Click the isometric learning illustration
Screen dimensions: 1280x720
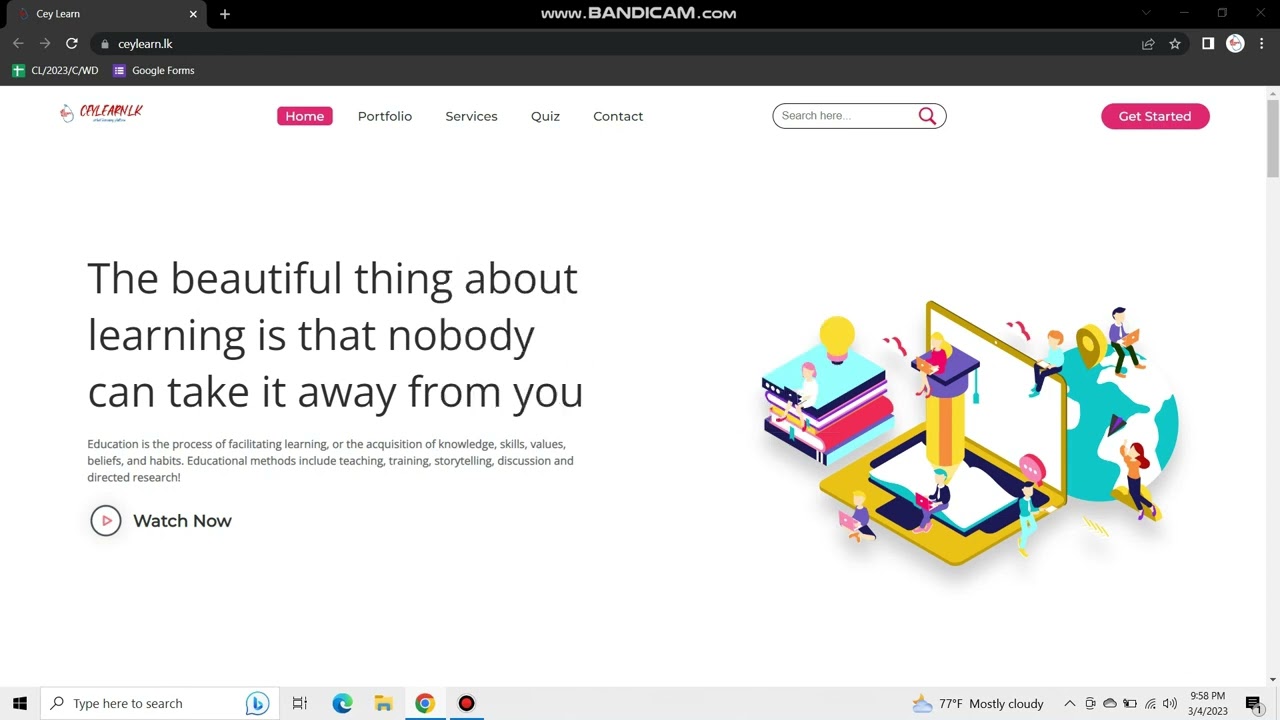click(x=969, y=434)
